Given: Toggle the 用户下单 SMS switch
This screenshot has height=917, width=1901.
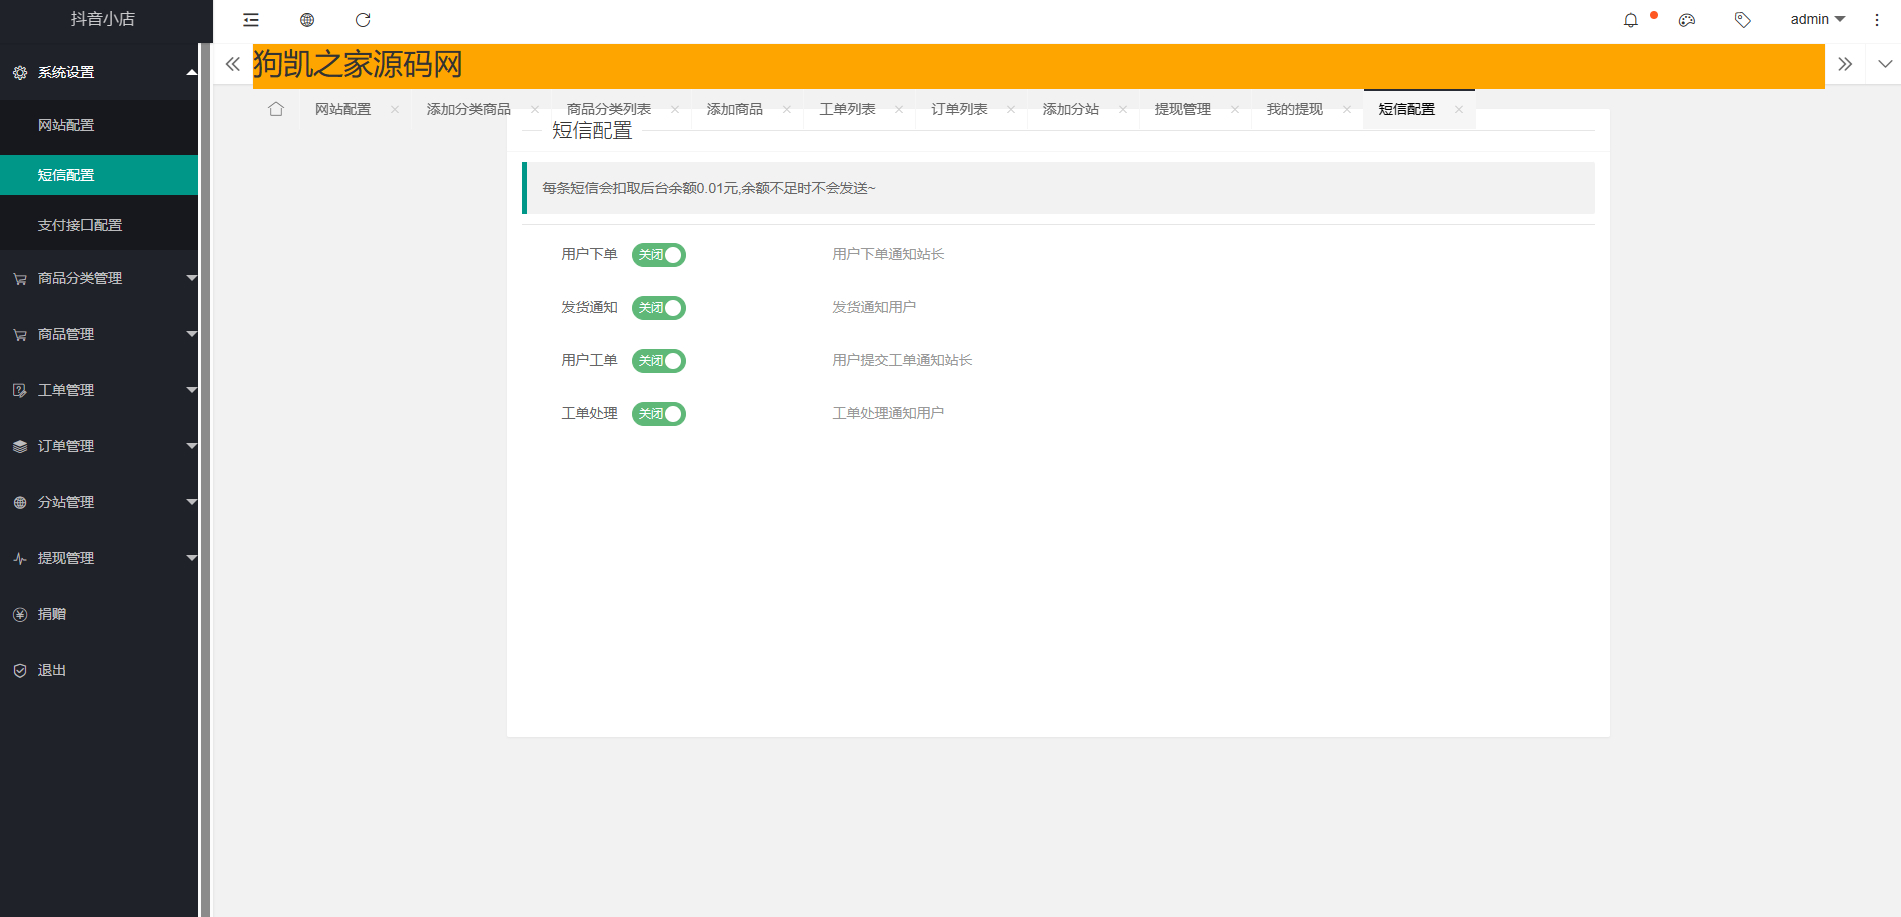Looking at the screenshot, I should [659, 255].
